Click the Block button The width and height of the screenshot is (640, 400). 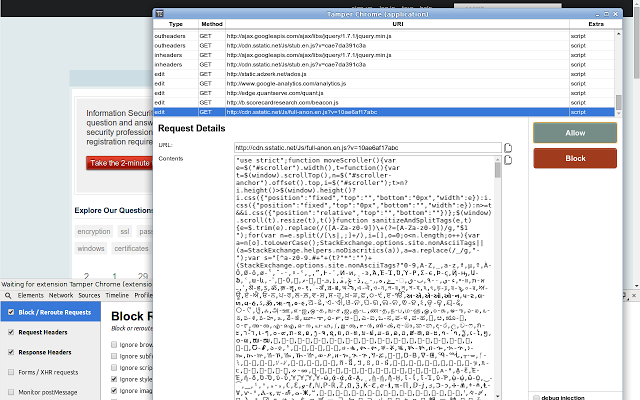pyautogui.click(x=575, y=158)
